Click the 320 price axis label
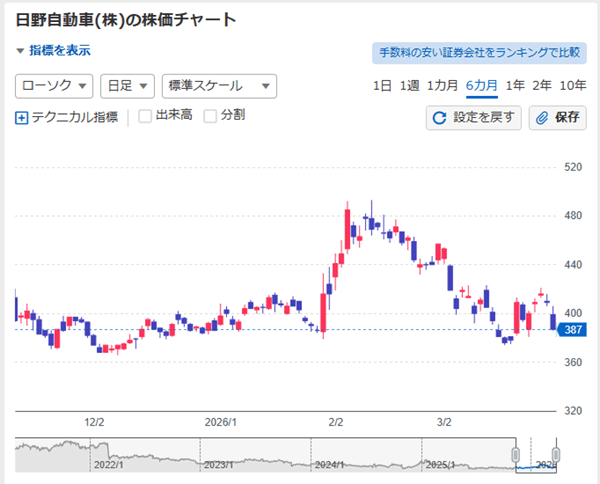The image size is (600, 484). click(x=573, y=411)
